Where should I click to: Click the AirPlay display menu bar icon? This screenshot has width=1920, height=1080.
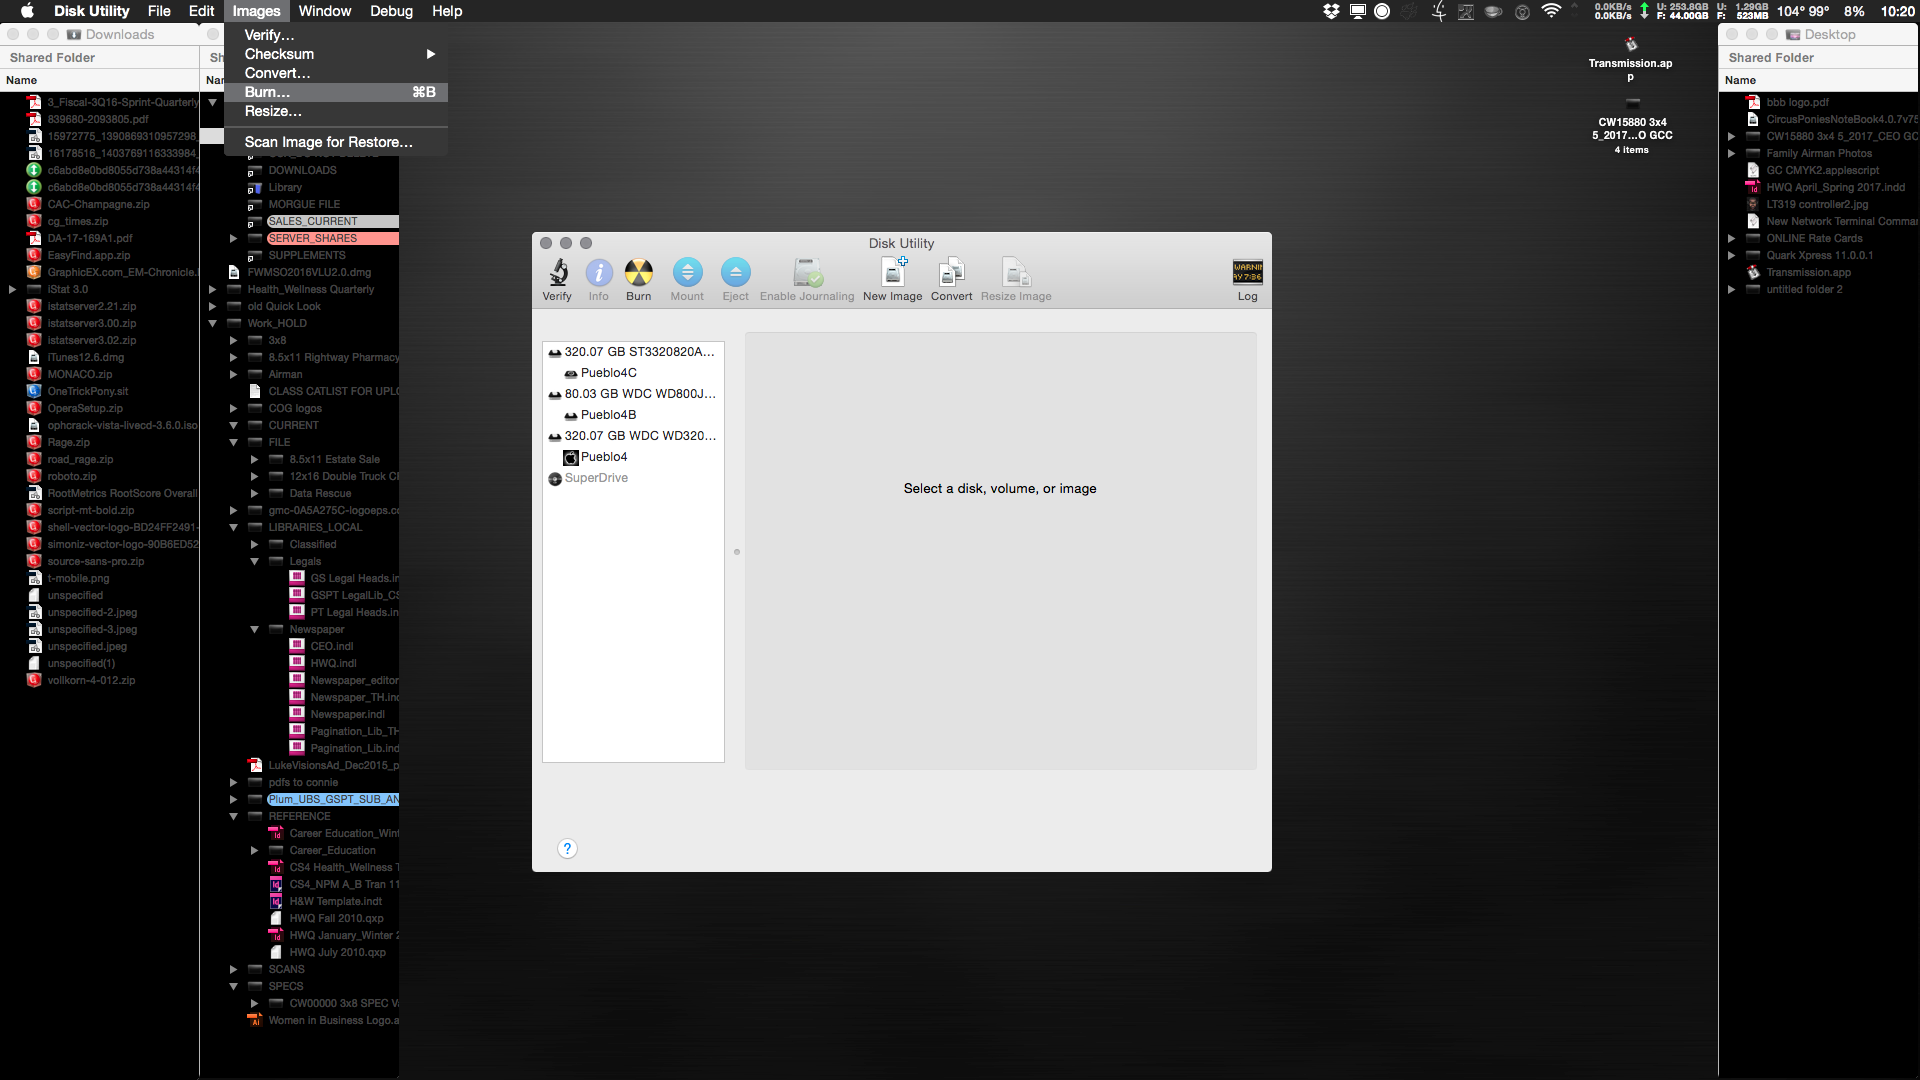click(x=1358, y=11)
